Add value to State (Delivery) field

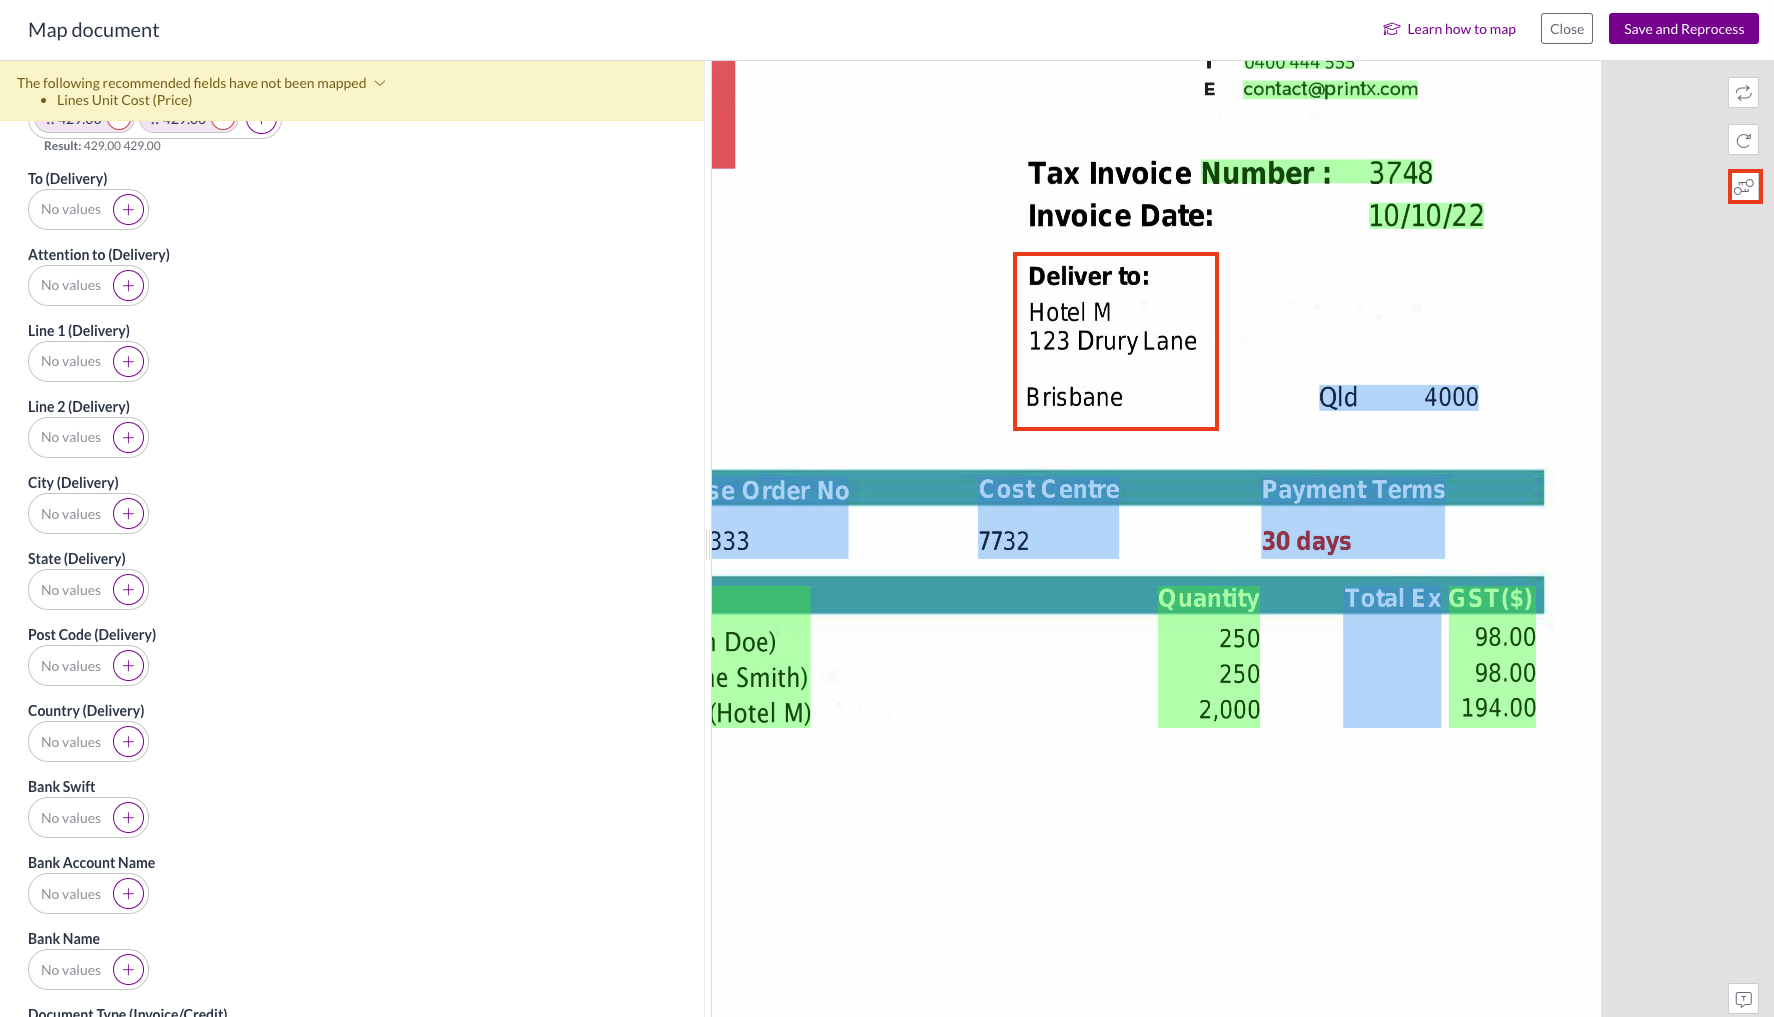click(129, 590)
